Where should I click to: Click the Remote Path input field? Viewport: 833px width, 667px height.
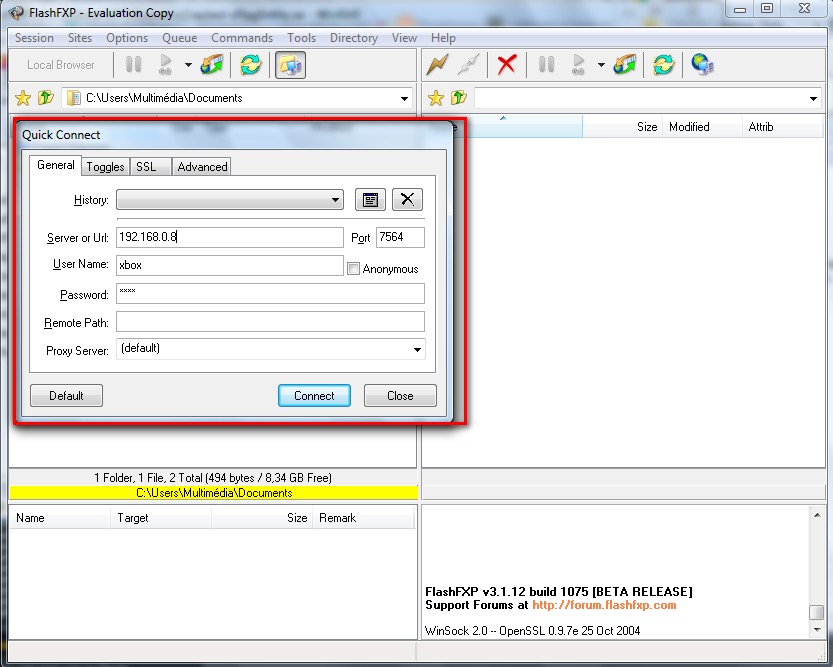(270, 322)
